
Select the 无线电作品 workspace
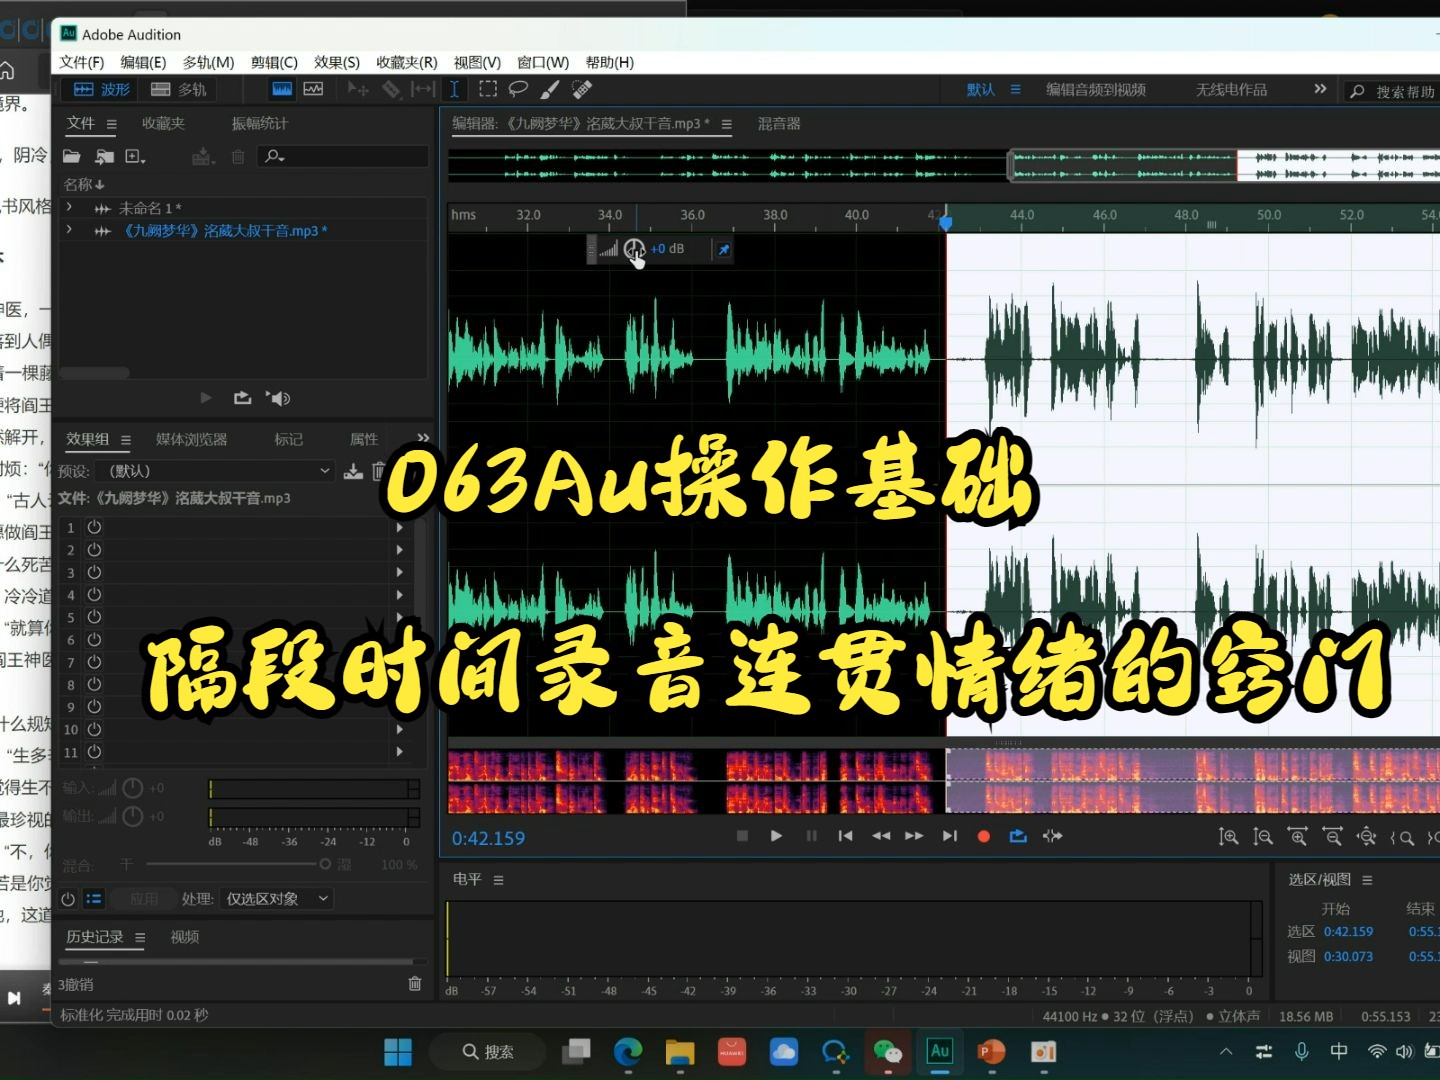[x=1231, y=89]
